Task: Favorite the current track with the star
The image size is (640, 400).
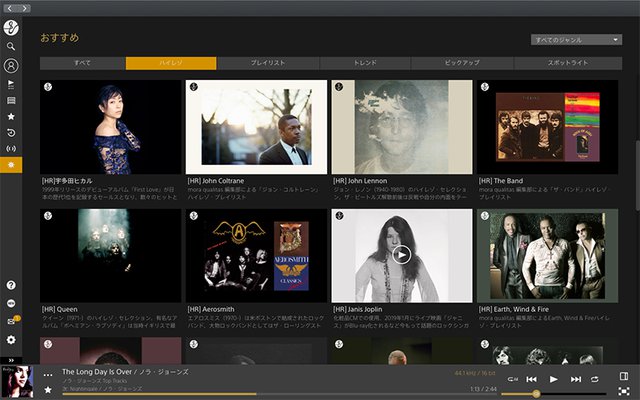Action: click(48, 389)
